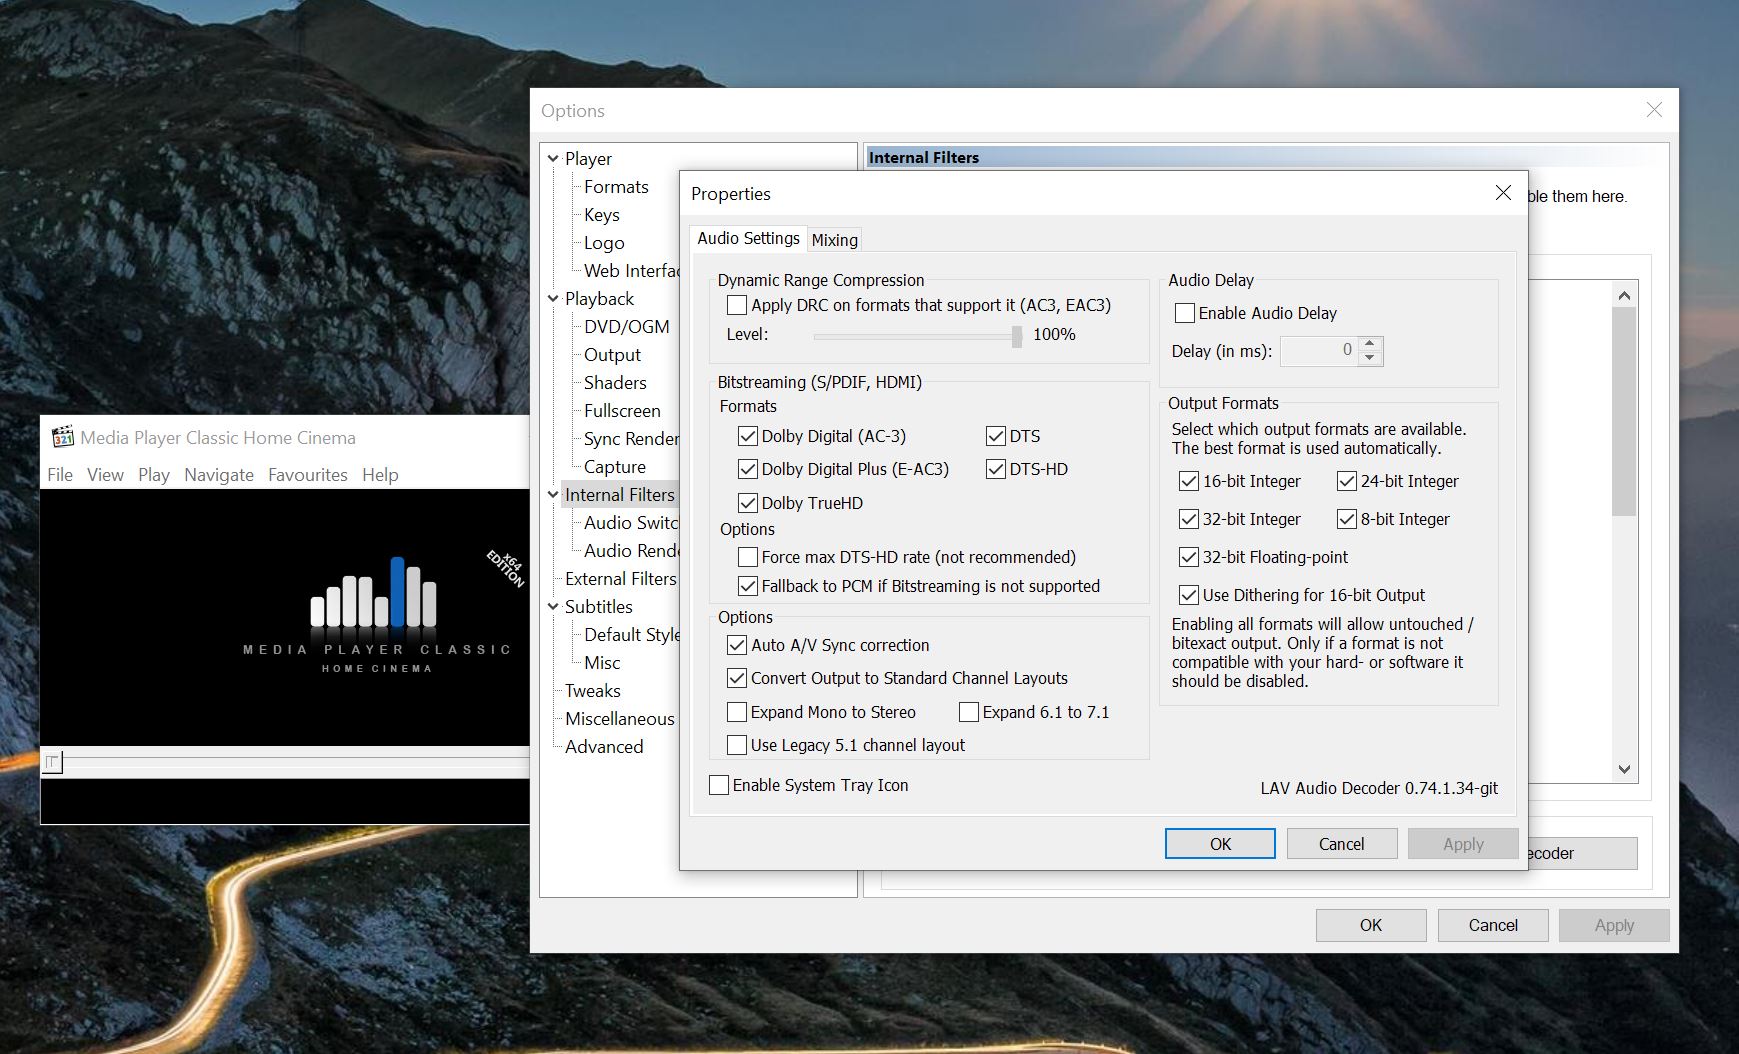Toggle Dolby Digital (AC-3) bitstreaming
This screenshot has width=1739, height=1054.
(x=748, y=436)
